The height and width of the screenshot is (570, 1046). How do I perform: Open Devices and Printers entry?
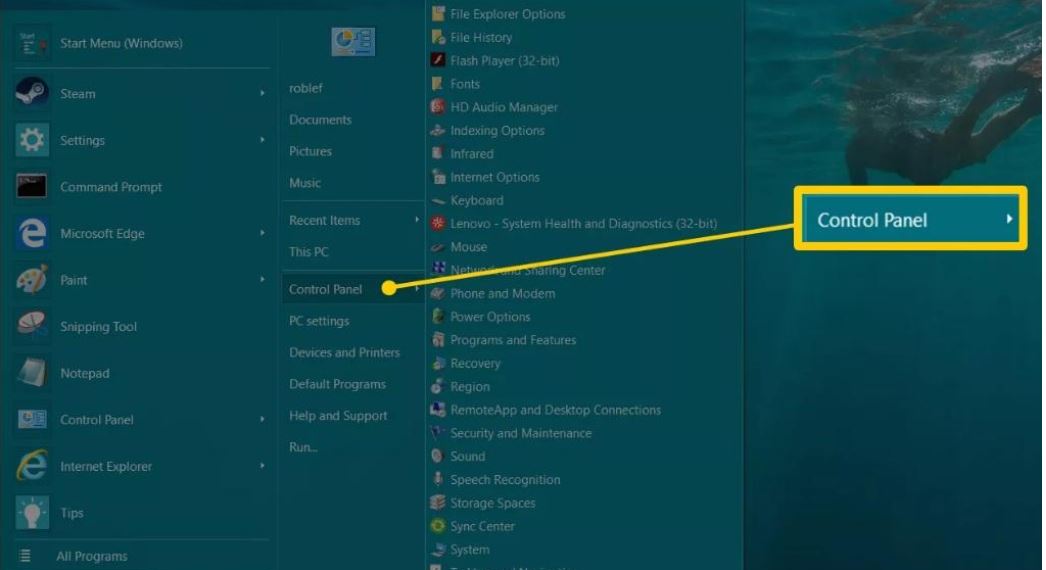pos(344,352)
